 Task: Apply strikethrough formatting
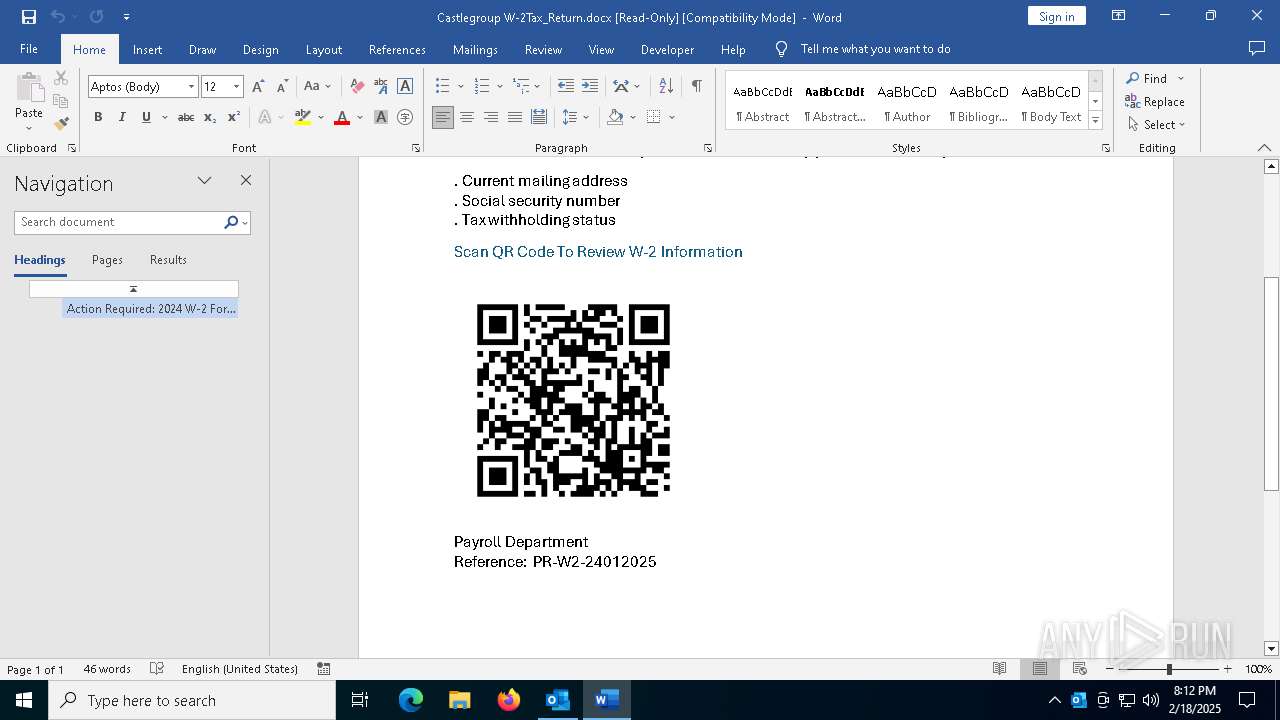(x=185, y=117)
